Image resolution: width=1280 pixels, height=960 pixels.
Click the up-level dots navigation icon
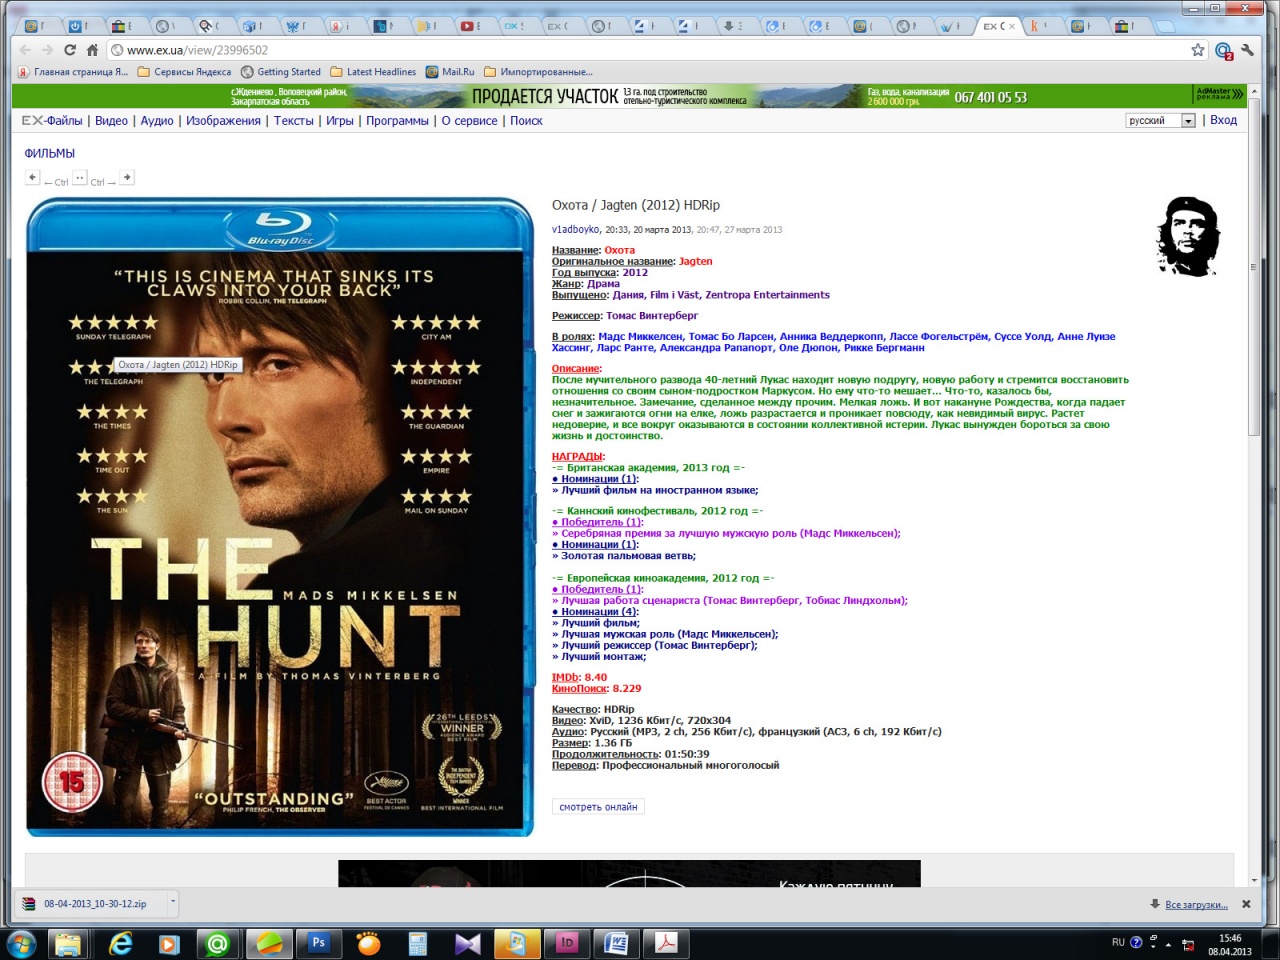click(80, 177)
